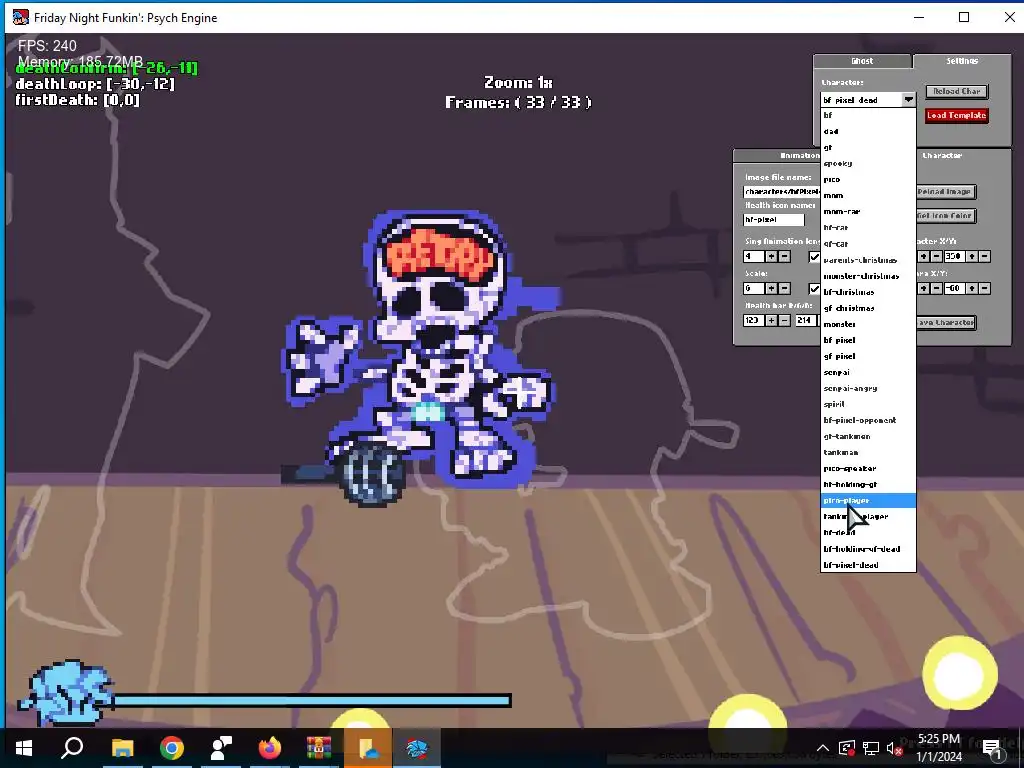Choose 'bf-car' from character list
This screenshot has height=768, width=1024.
point(868,227)
